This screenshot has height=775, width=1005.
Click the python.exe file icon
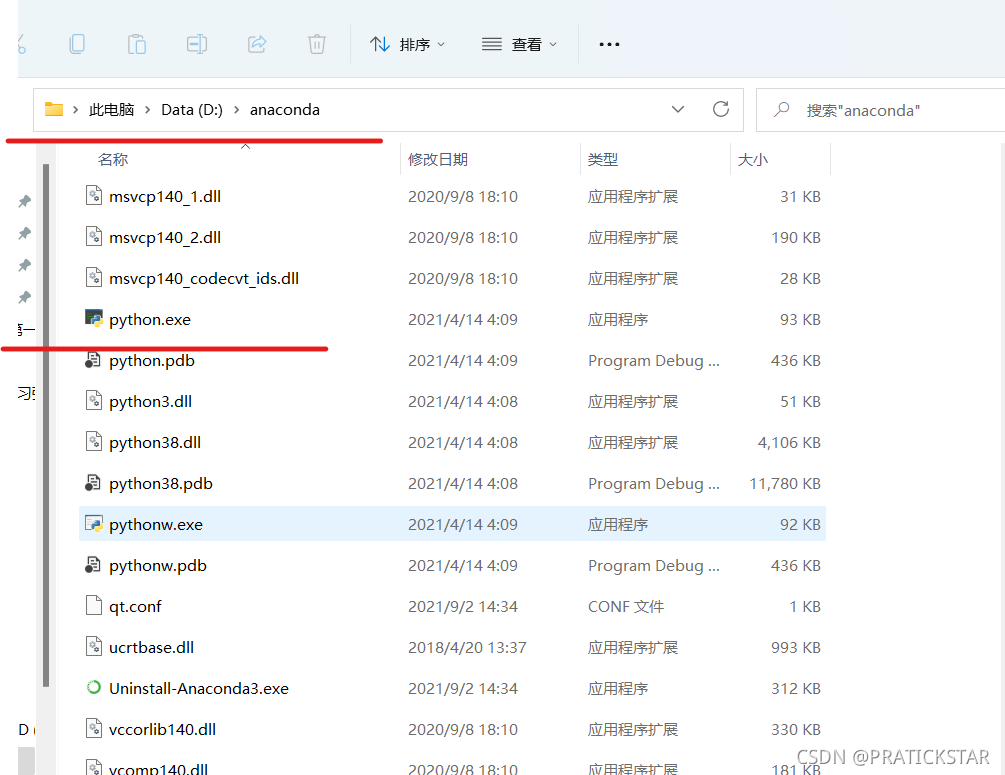point(94,318)
